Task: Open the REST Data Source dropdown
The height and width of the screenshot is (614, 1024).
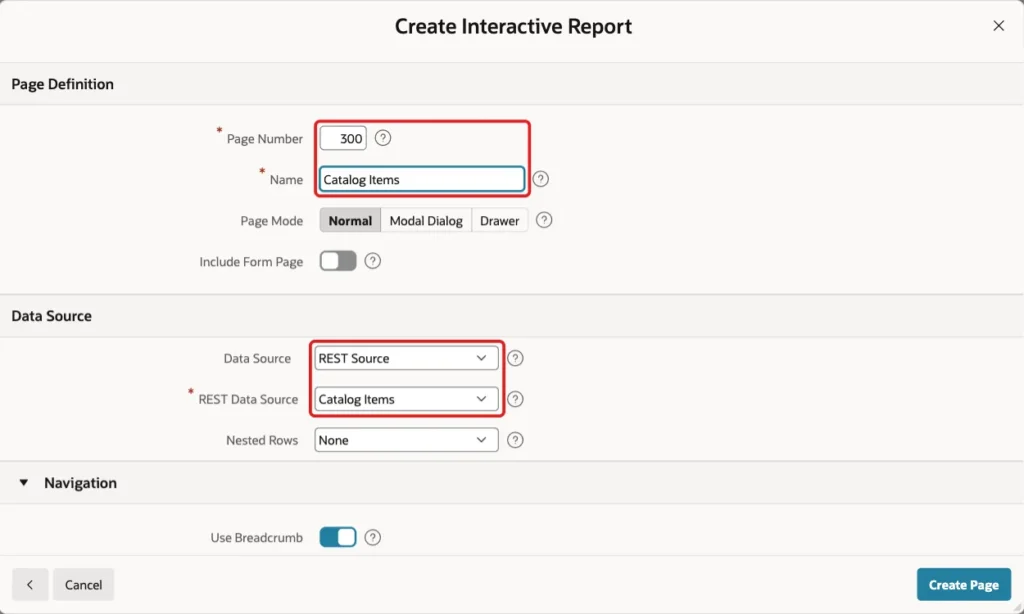Action: 406,399
